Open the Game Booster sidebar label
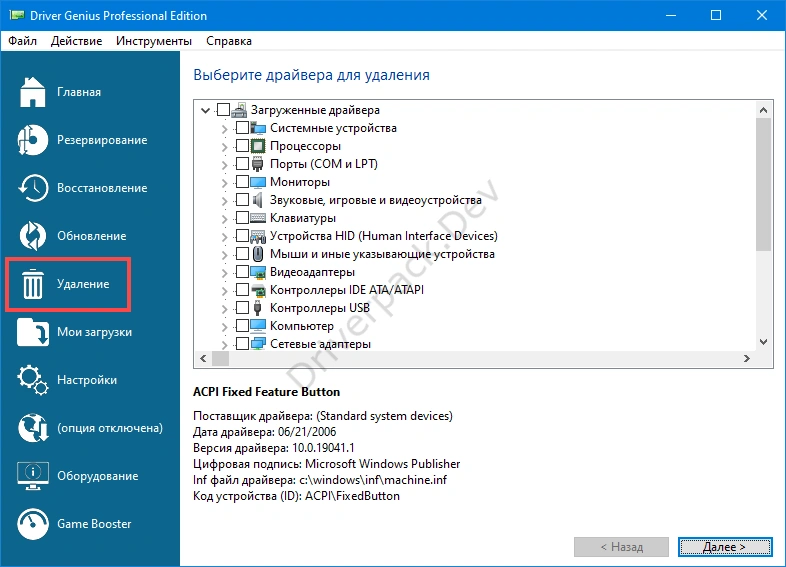 (94, 524)
